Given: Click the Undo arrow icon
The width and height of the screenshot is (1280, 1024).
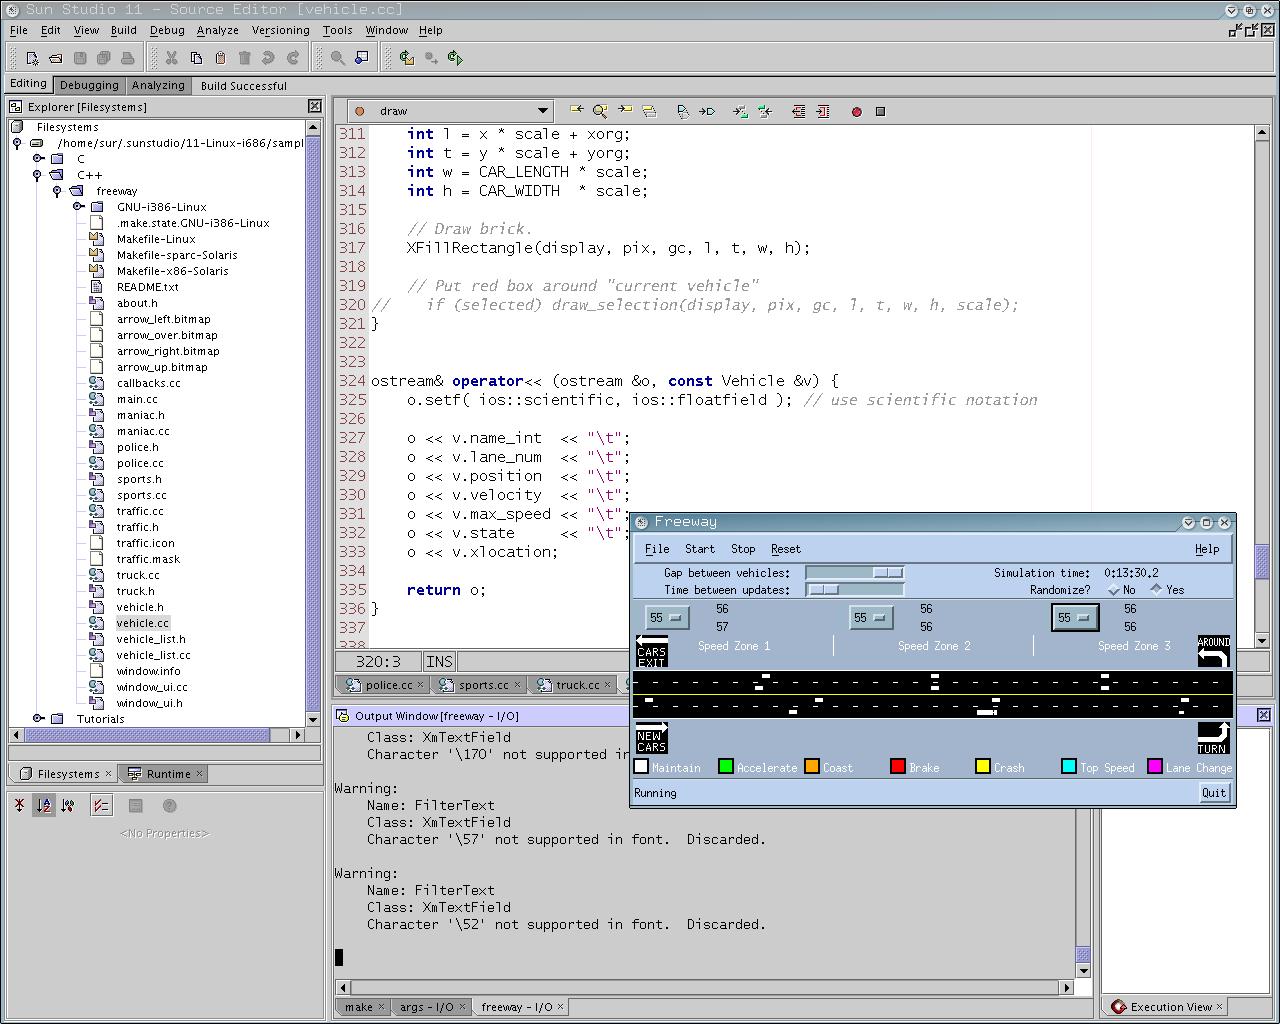Looking at the screenshot, I should [268, 58].
